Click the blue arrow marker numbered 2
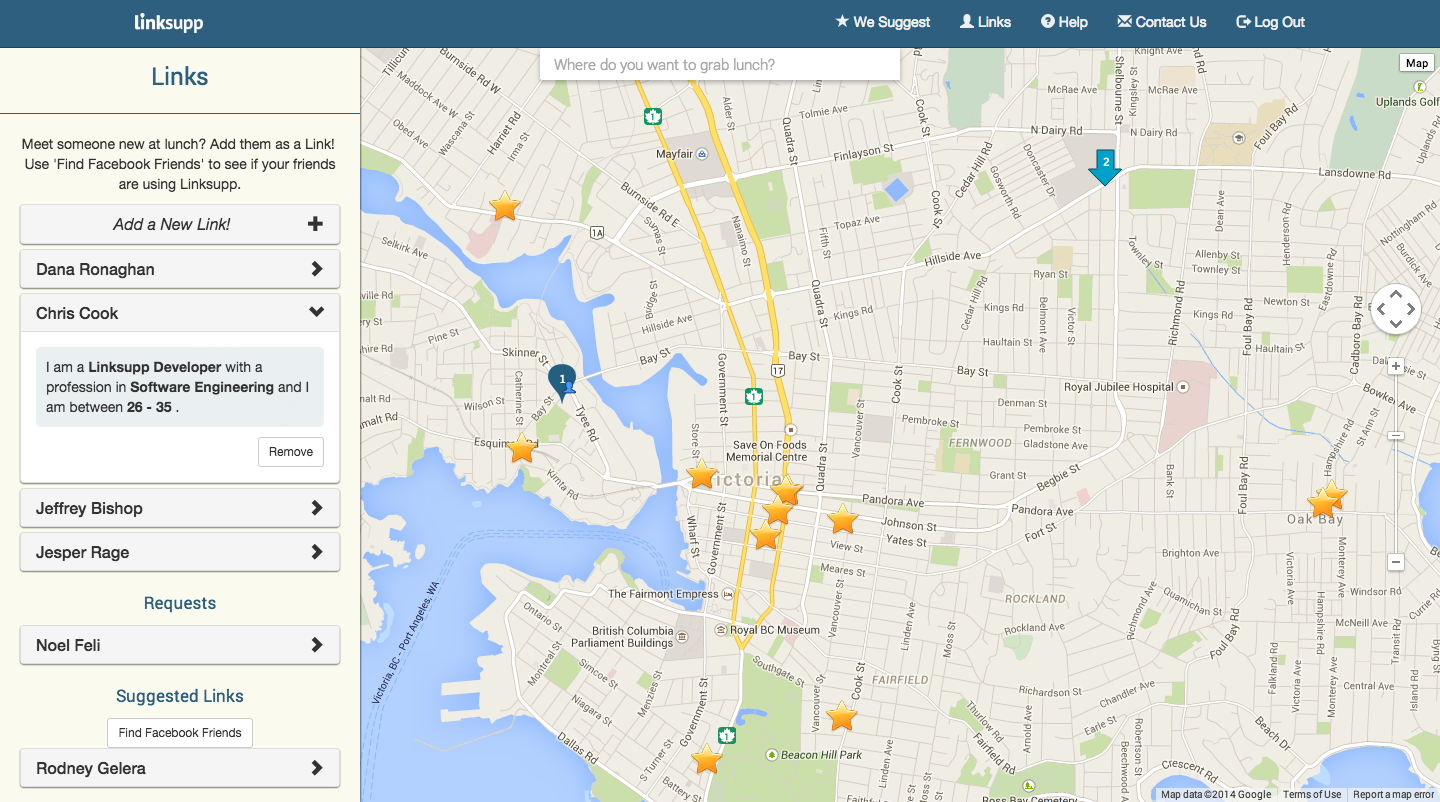1440x802 pixels. [x=1105, y=166]
